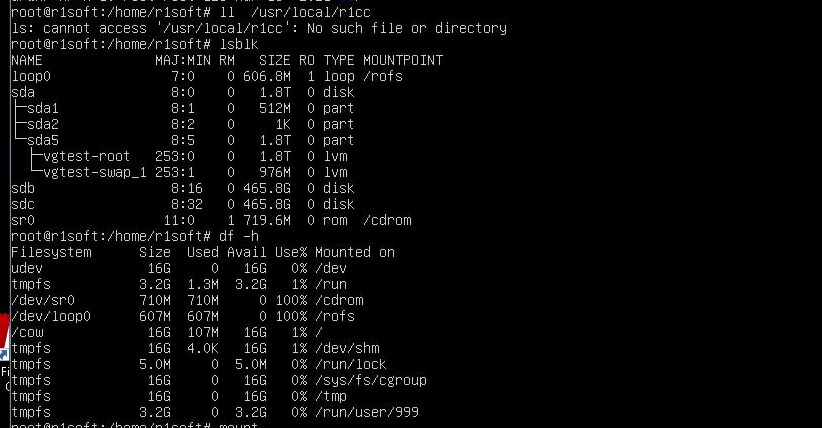The width and height of the screenshot is (822, 428).
Task: Click the sda2 partition name
Action: tap(43, 124)
